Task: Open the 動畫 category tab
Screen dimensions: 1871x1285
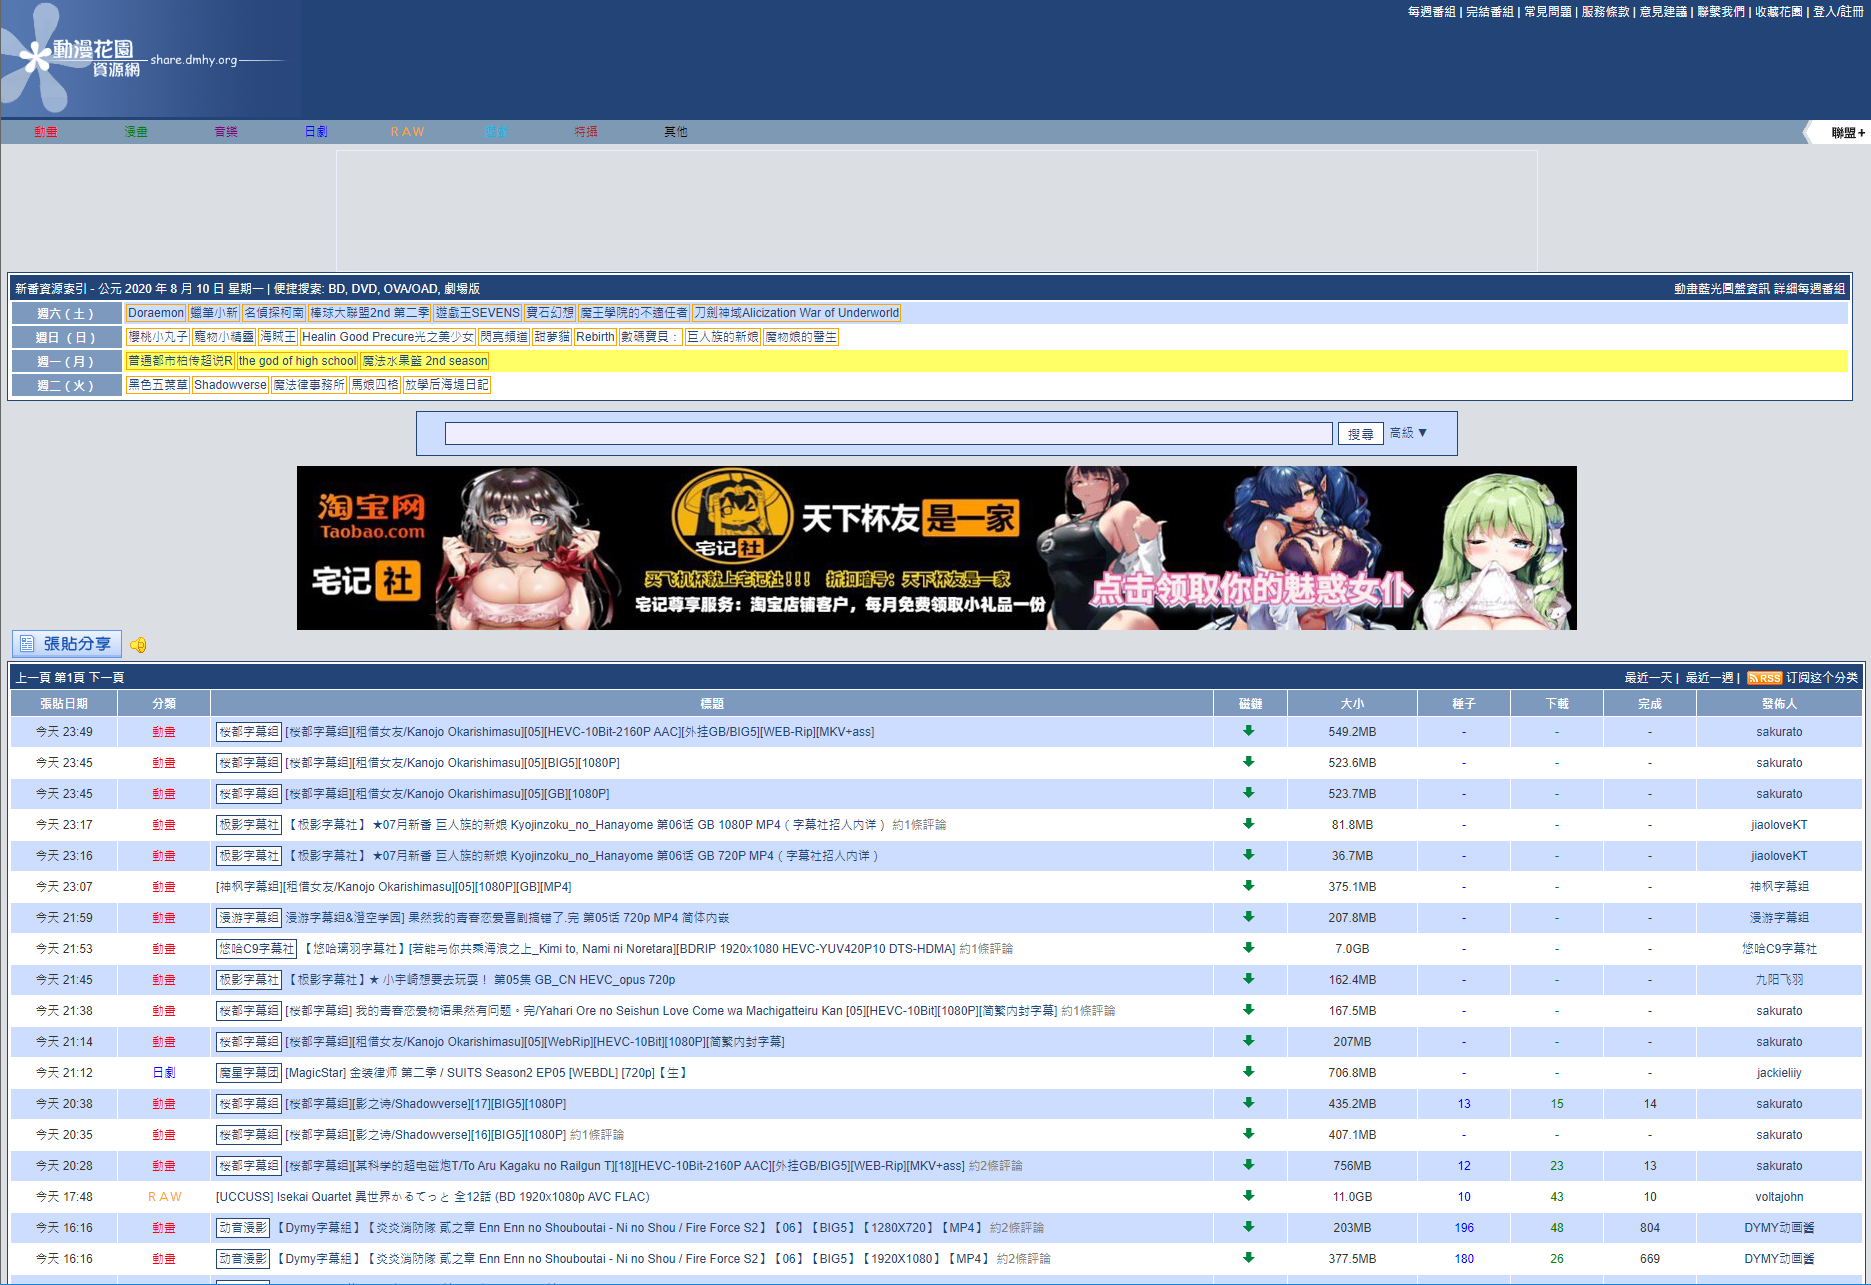Action: click(x=46, y=132)
